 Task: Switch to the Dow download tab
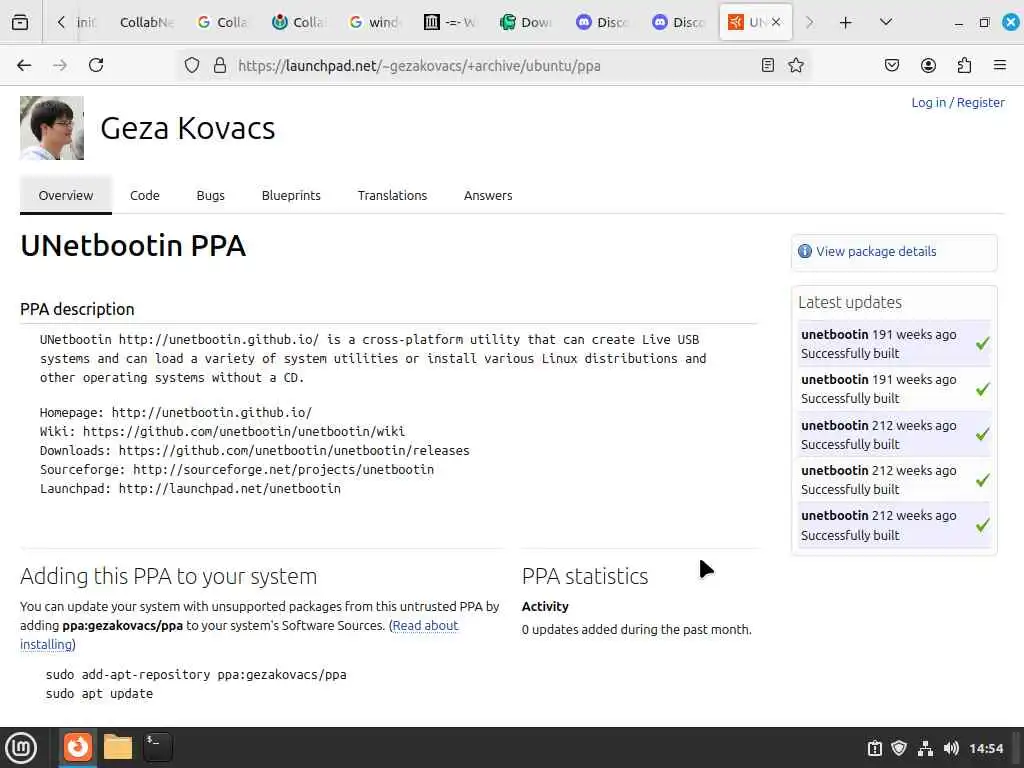point(526,22)
